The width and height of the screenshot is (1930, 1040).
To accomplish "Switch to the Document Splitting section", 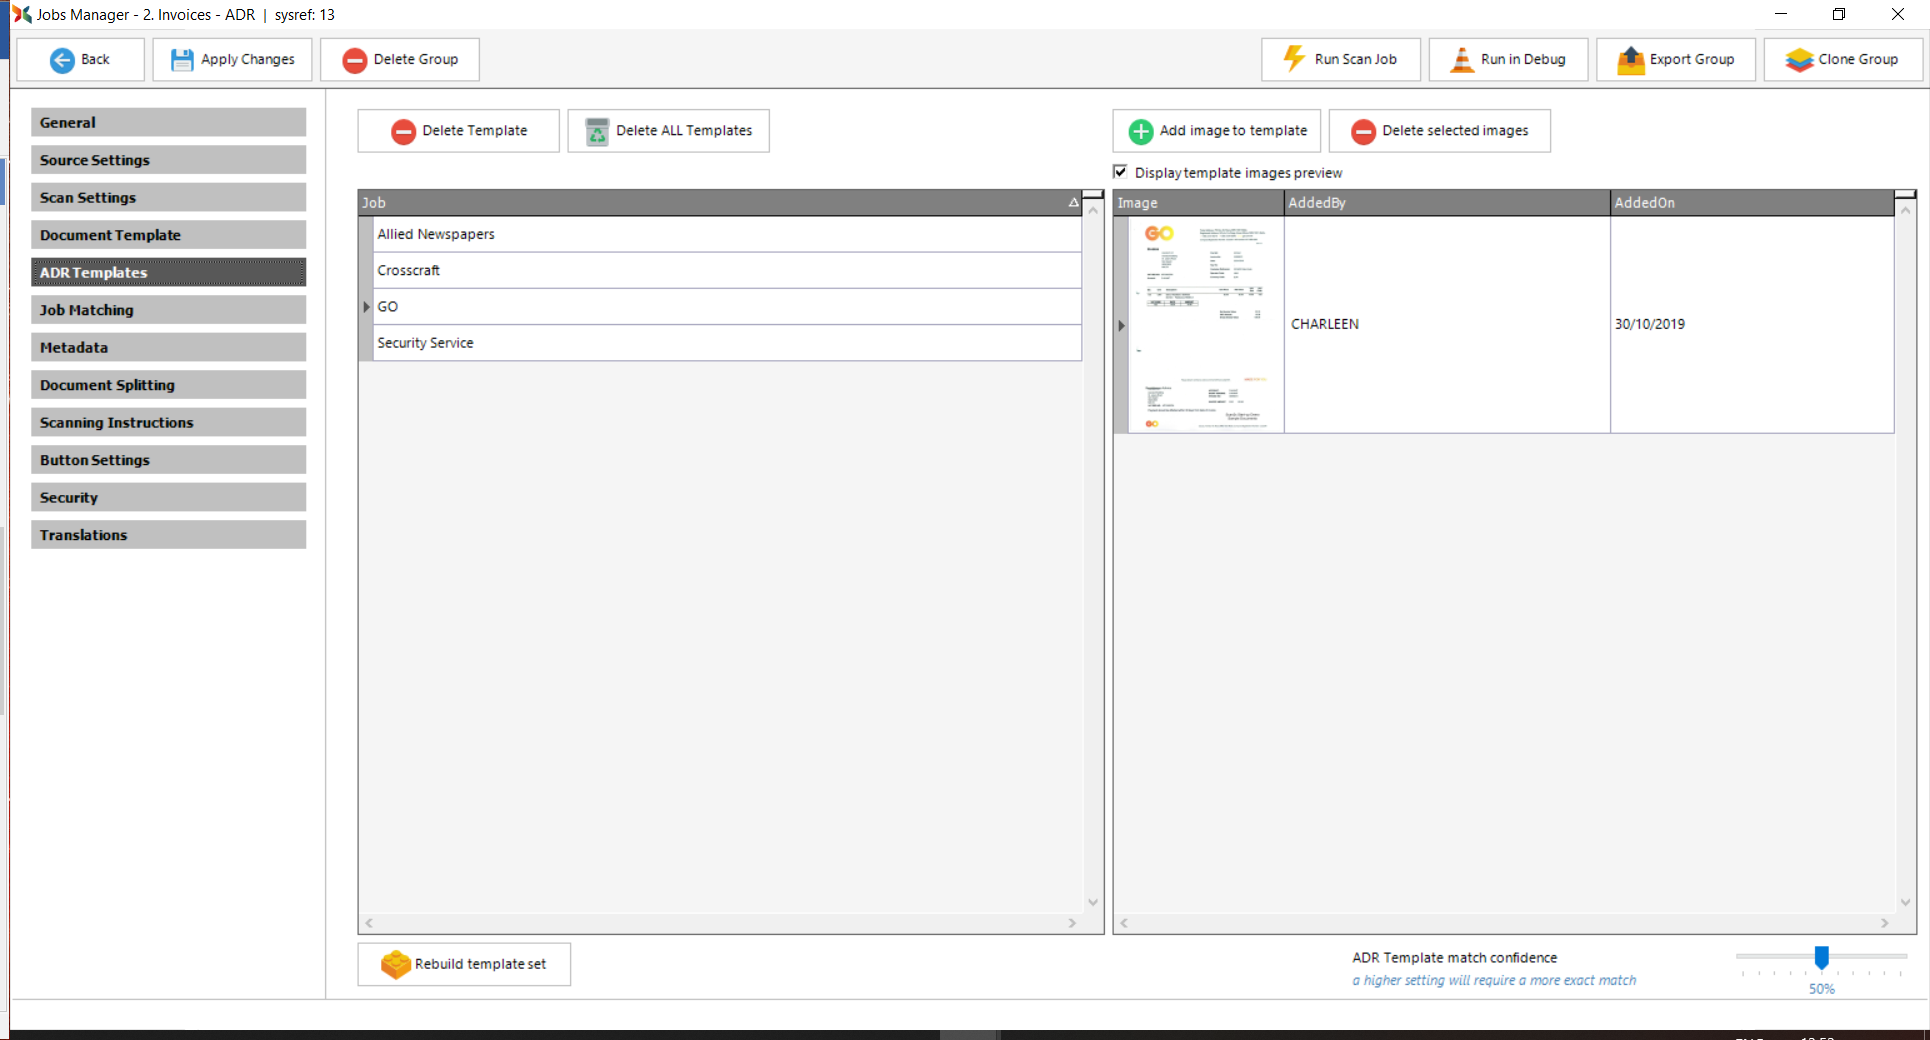I will 168,385.
